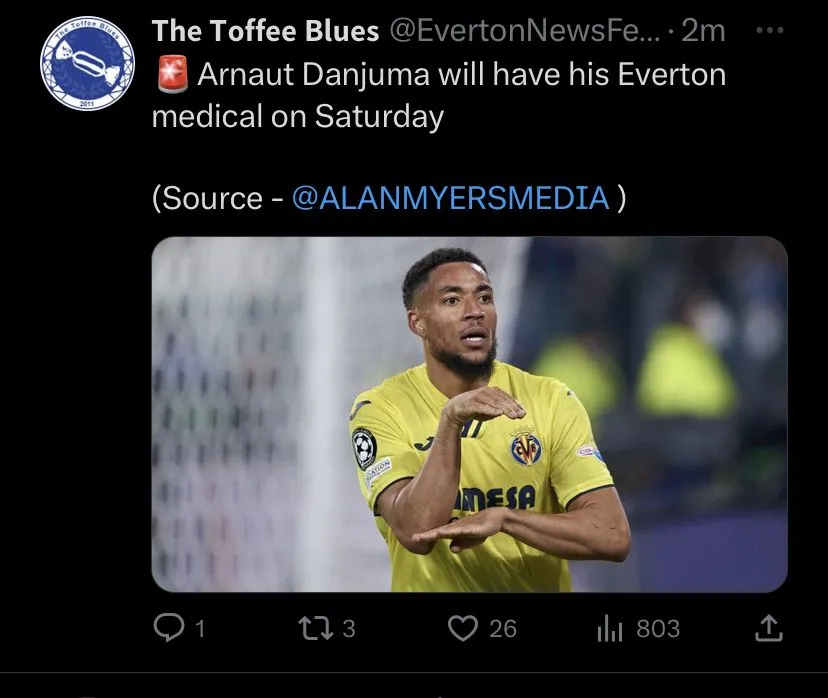Like the tweet with the heart icon

(x=462, y=628)
